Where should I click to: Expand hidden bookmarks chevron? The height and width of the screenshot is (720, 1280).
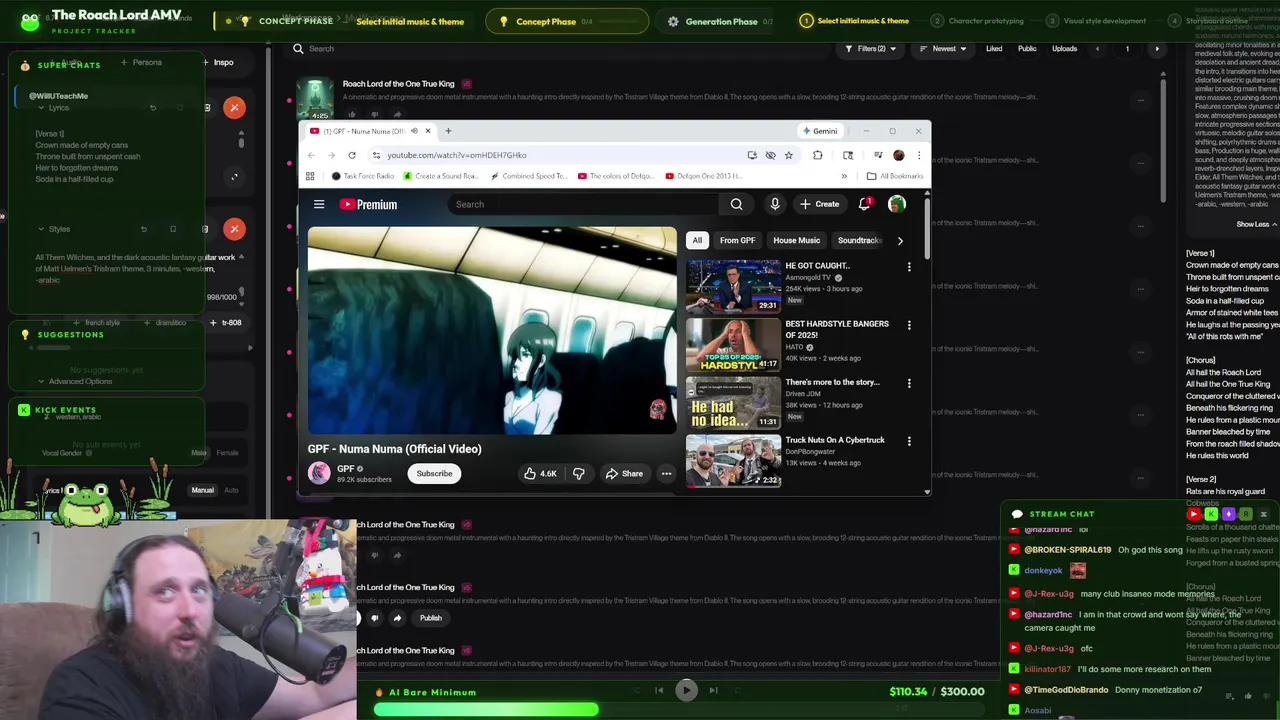tap(844, 176)
